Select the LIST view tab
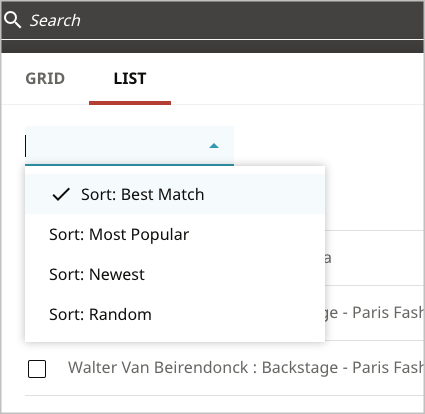The width and height of the screenshot is (425, 414). 130,79
